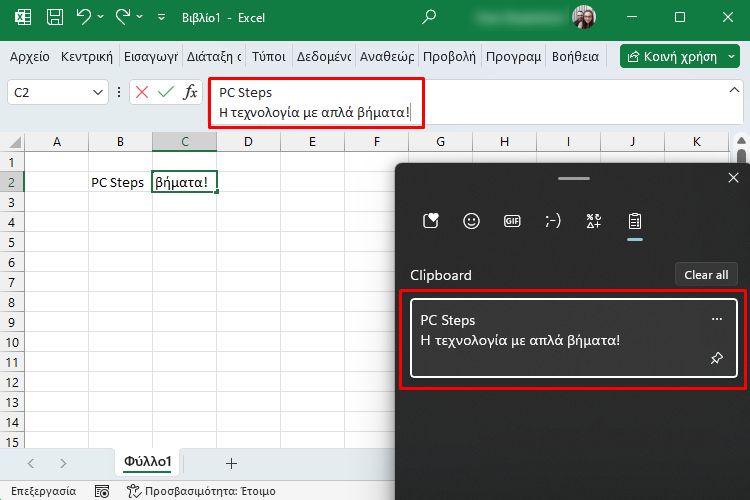Open the Αναθεώρηση ribbon tab
Image resolution: width=750 pixels, height=500 pixels.
tap(387, 57)
